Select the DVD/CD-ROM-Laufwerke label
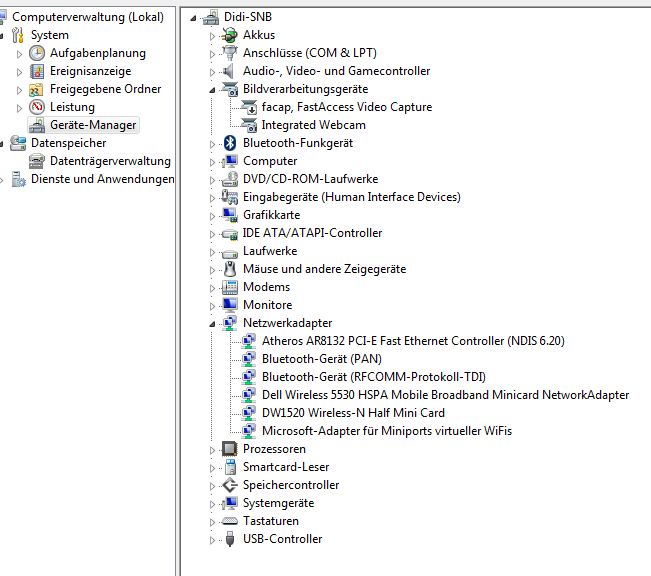The width and height of the screenshot is (651, 576). tap(311, 179)
